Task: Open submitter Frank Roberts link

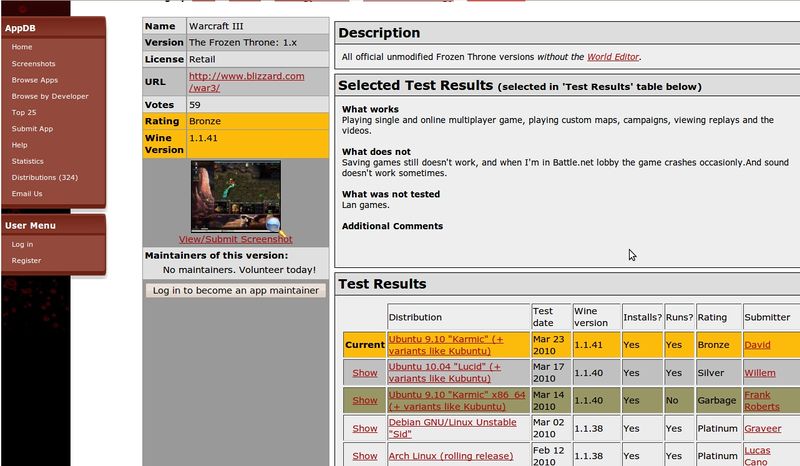Action: point(762,401)
